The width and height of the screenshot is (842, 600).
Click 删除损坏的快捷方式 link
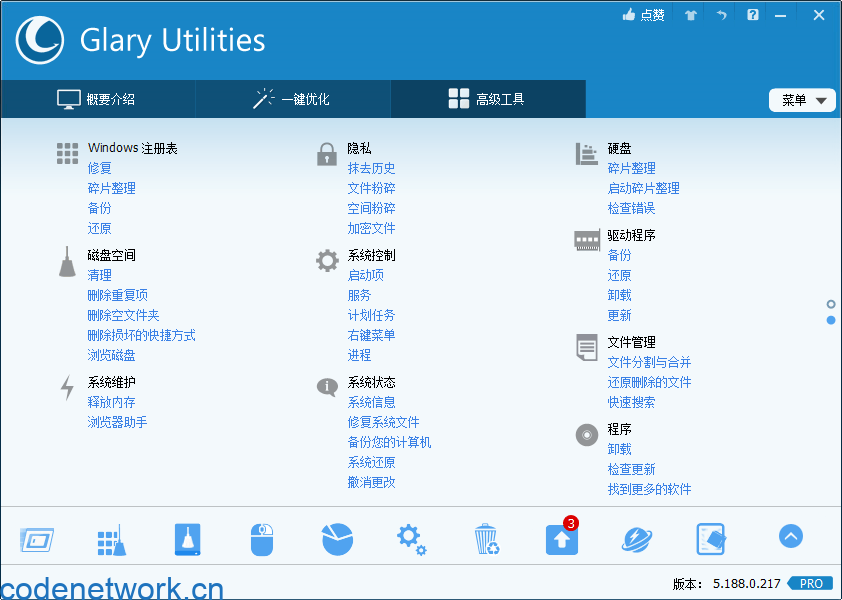coord(141,335)
